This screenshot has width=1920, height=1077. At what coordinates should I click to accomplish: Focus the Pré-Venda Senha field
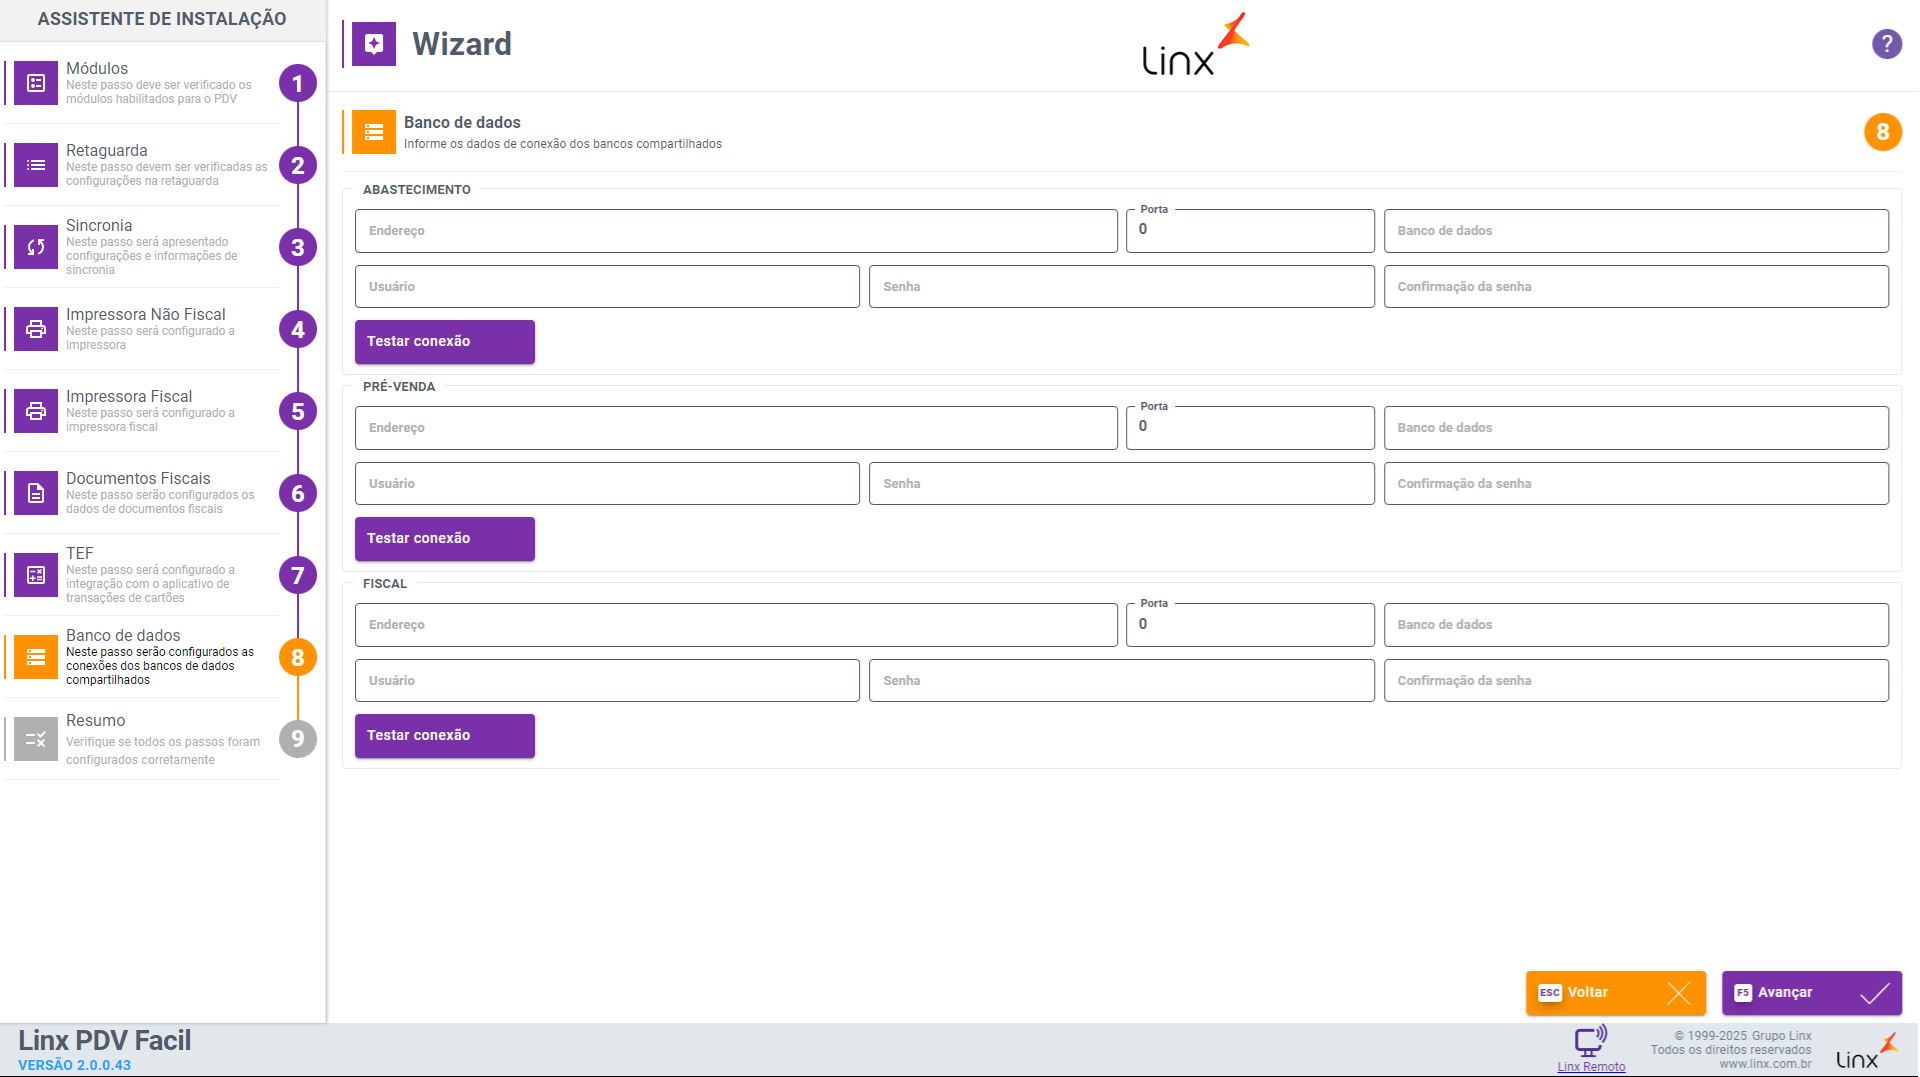(1122, 484)
